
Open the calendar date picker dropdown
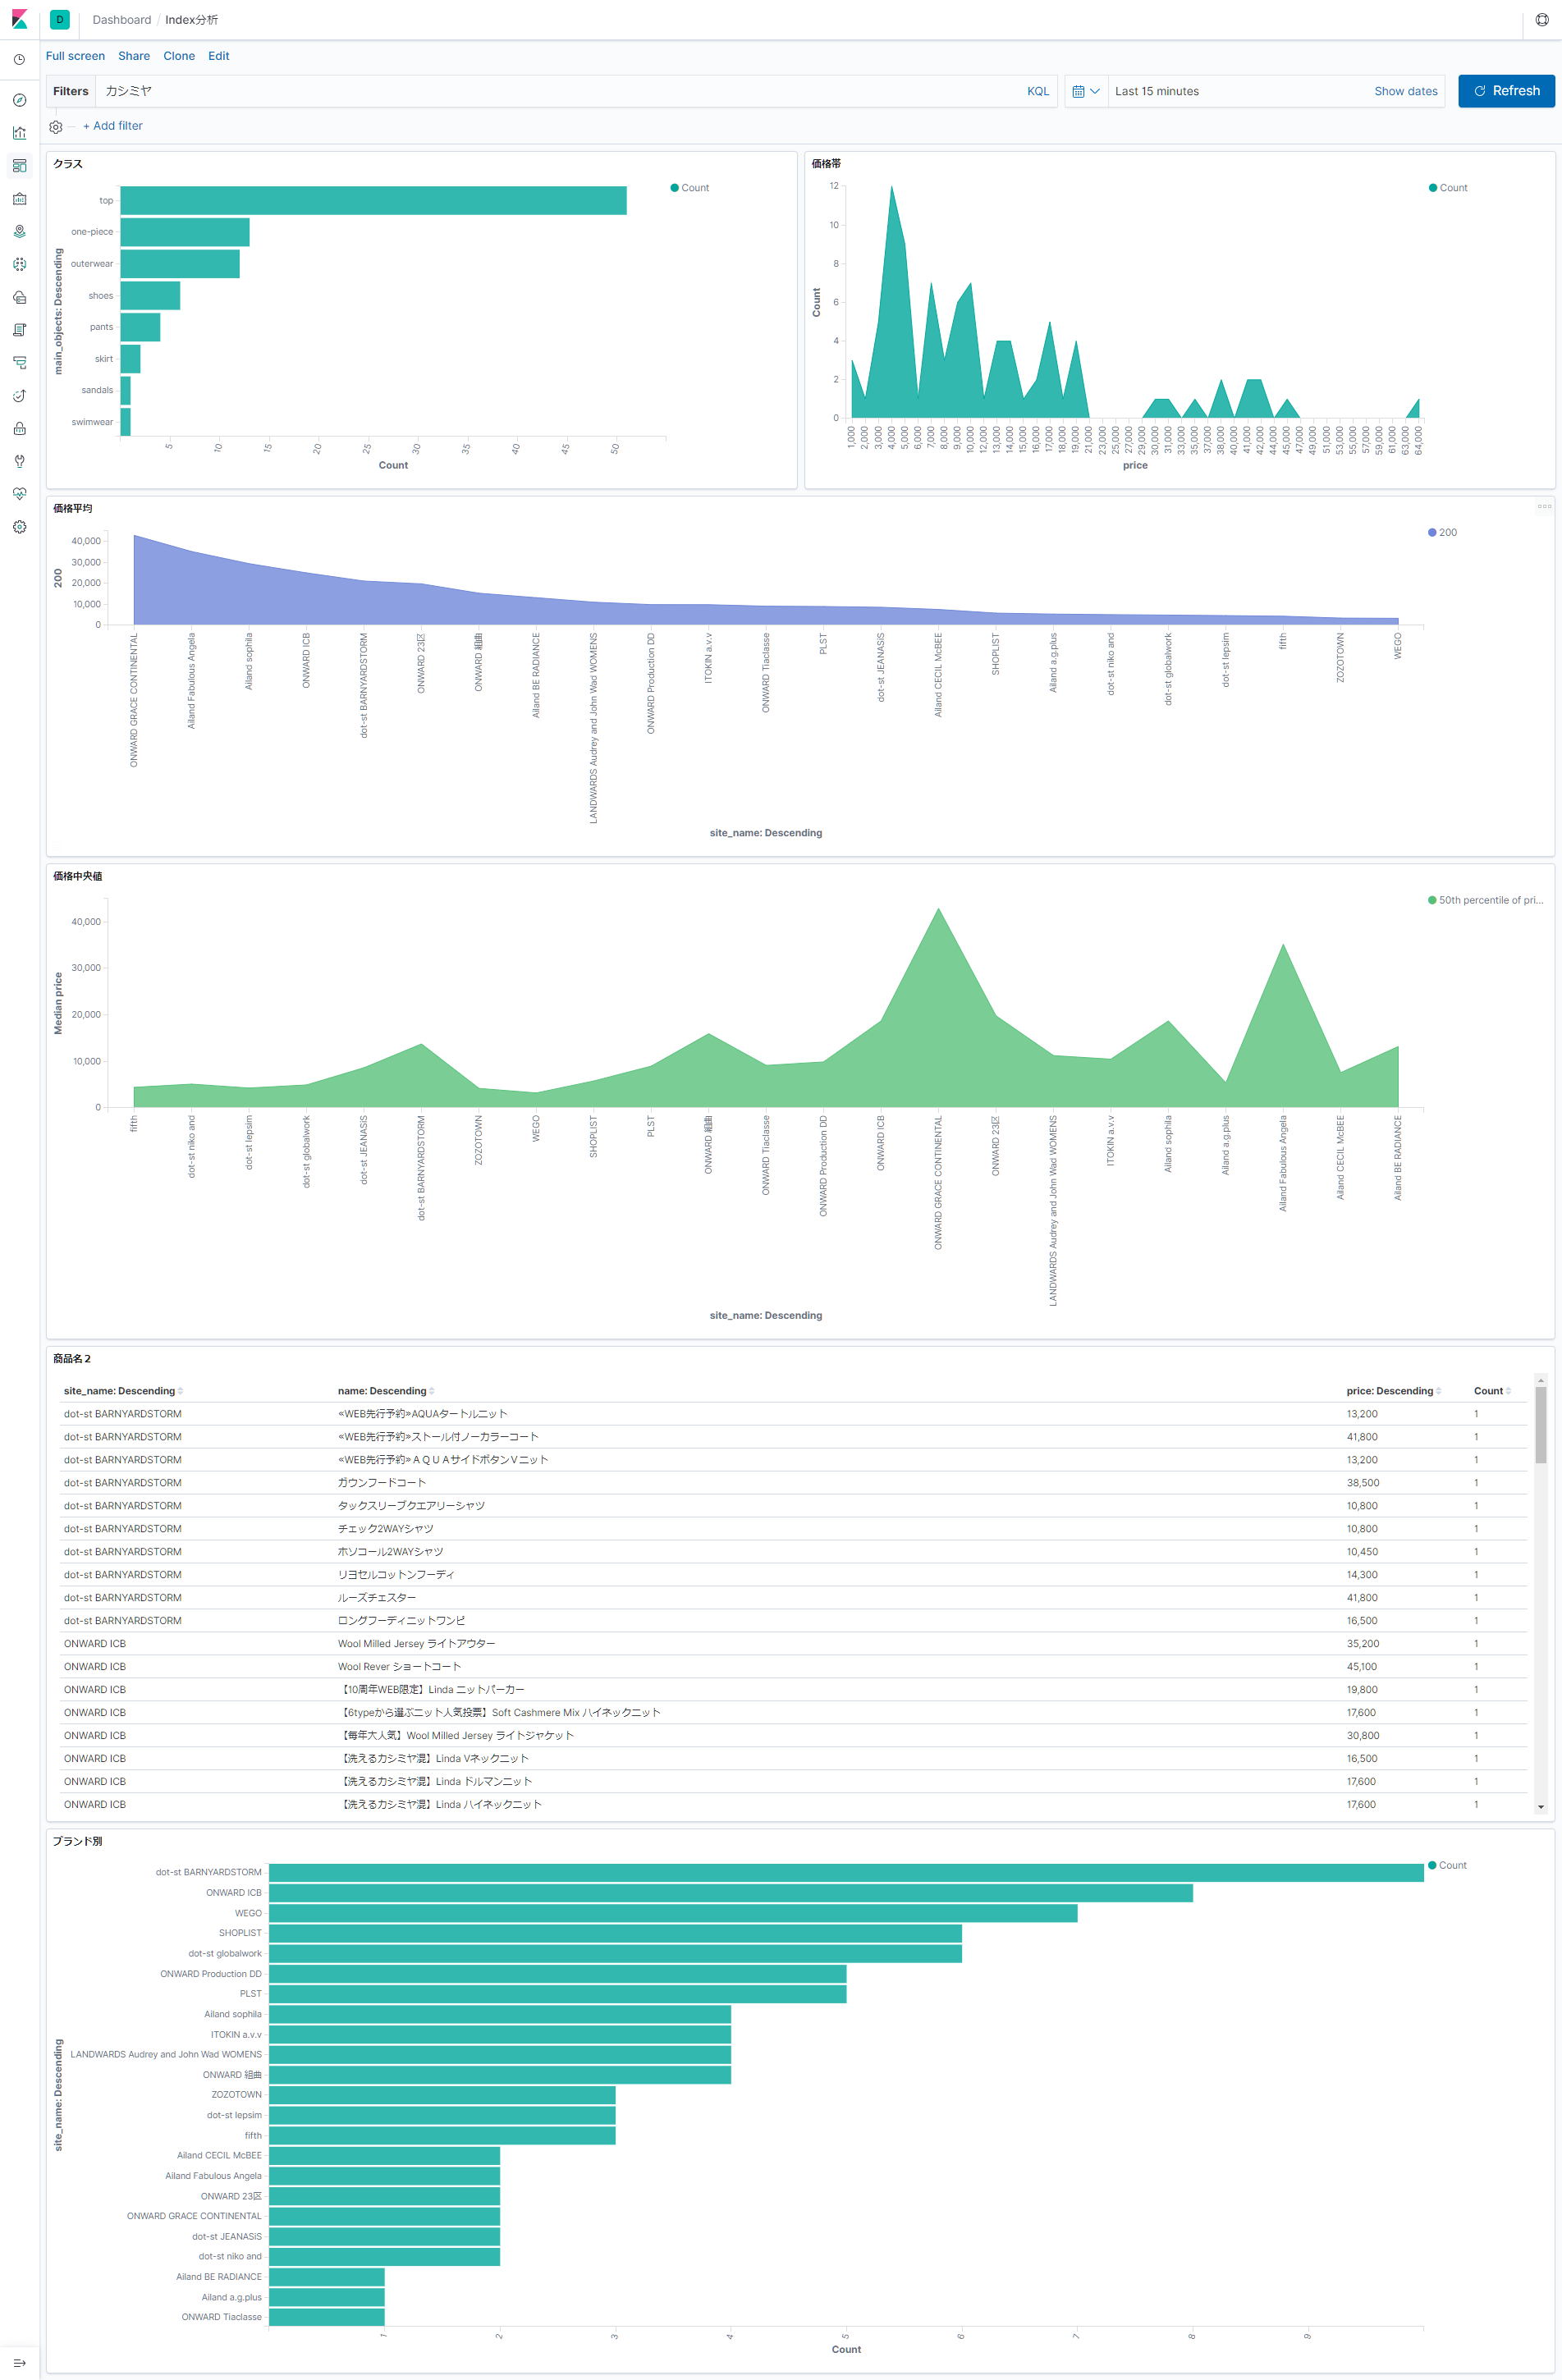coord(1085,91)
